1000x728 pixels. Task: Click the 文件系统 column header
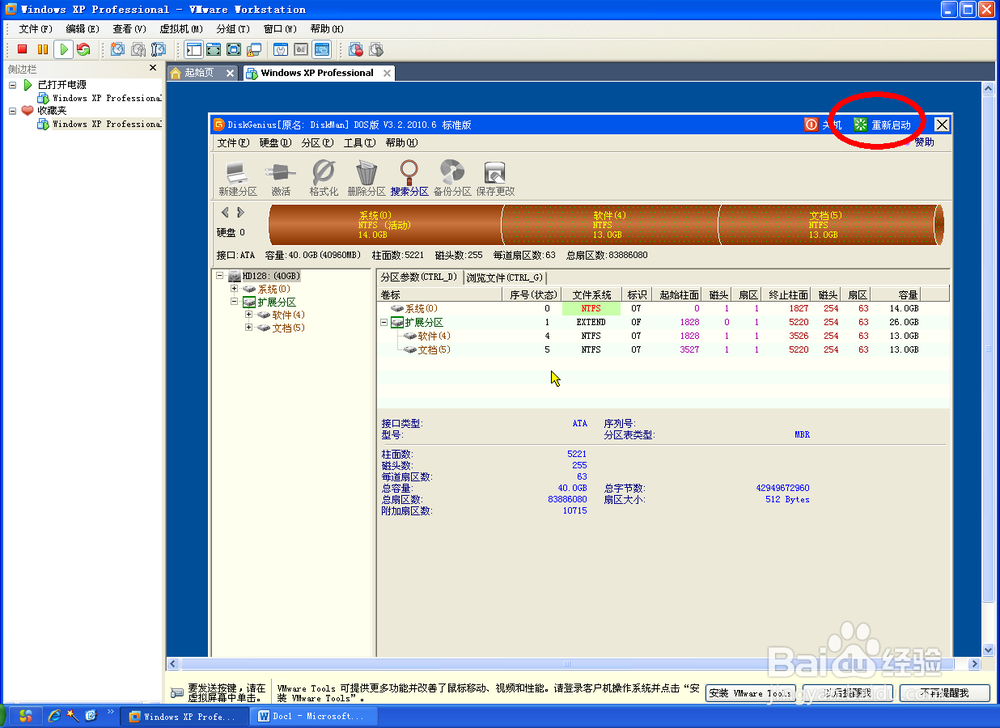pos(591,295)
